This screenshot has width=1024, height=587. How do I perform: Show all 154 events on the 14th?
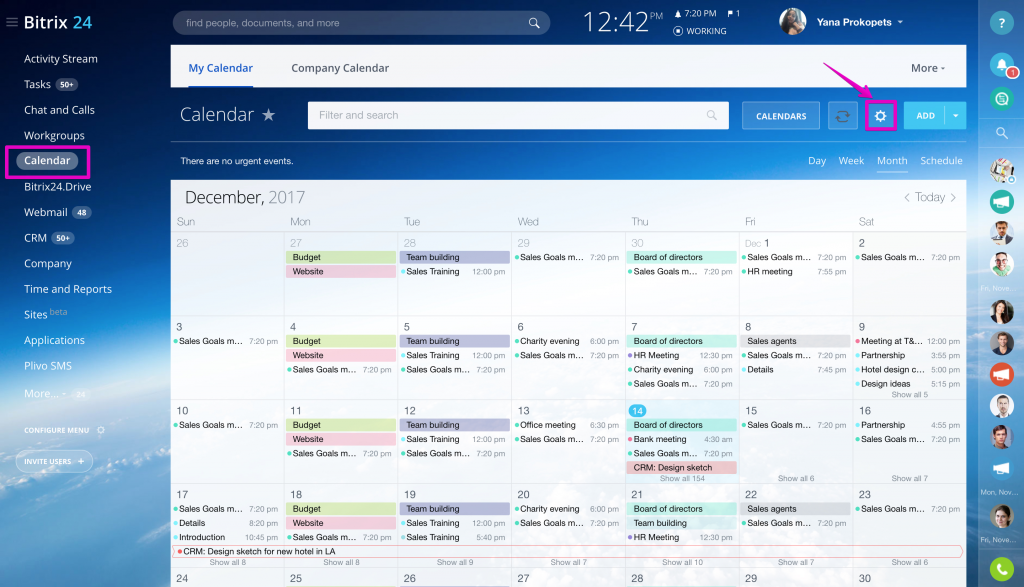tap(682, 479)
